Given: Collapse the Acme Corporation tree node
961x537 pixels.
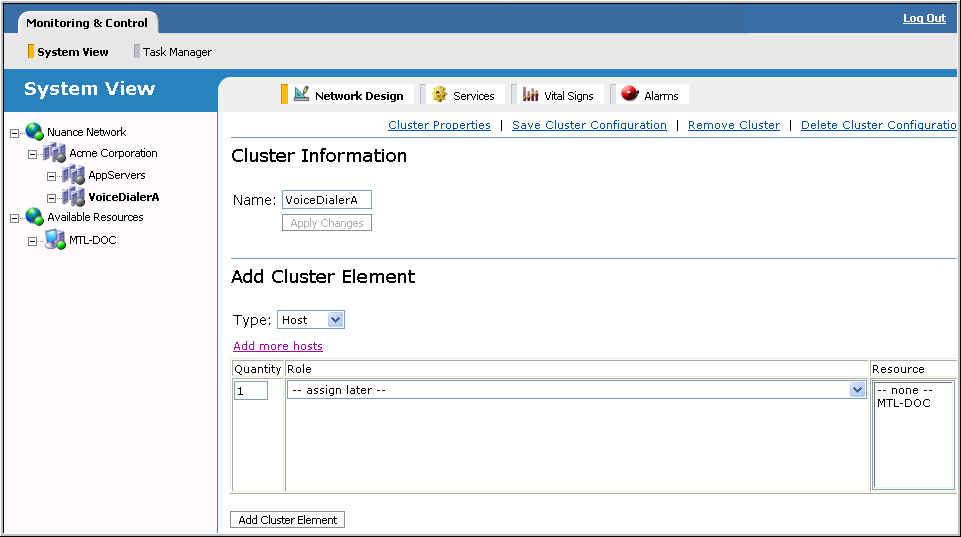Looking at the screenshot, I should click(33, 154).
